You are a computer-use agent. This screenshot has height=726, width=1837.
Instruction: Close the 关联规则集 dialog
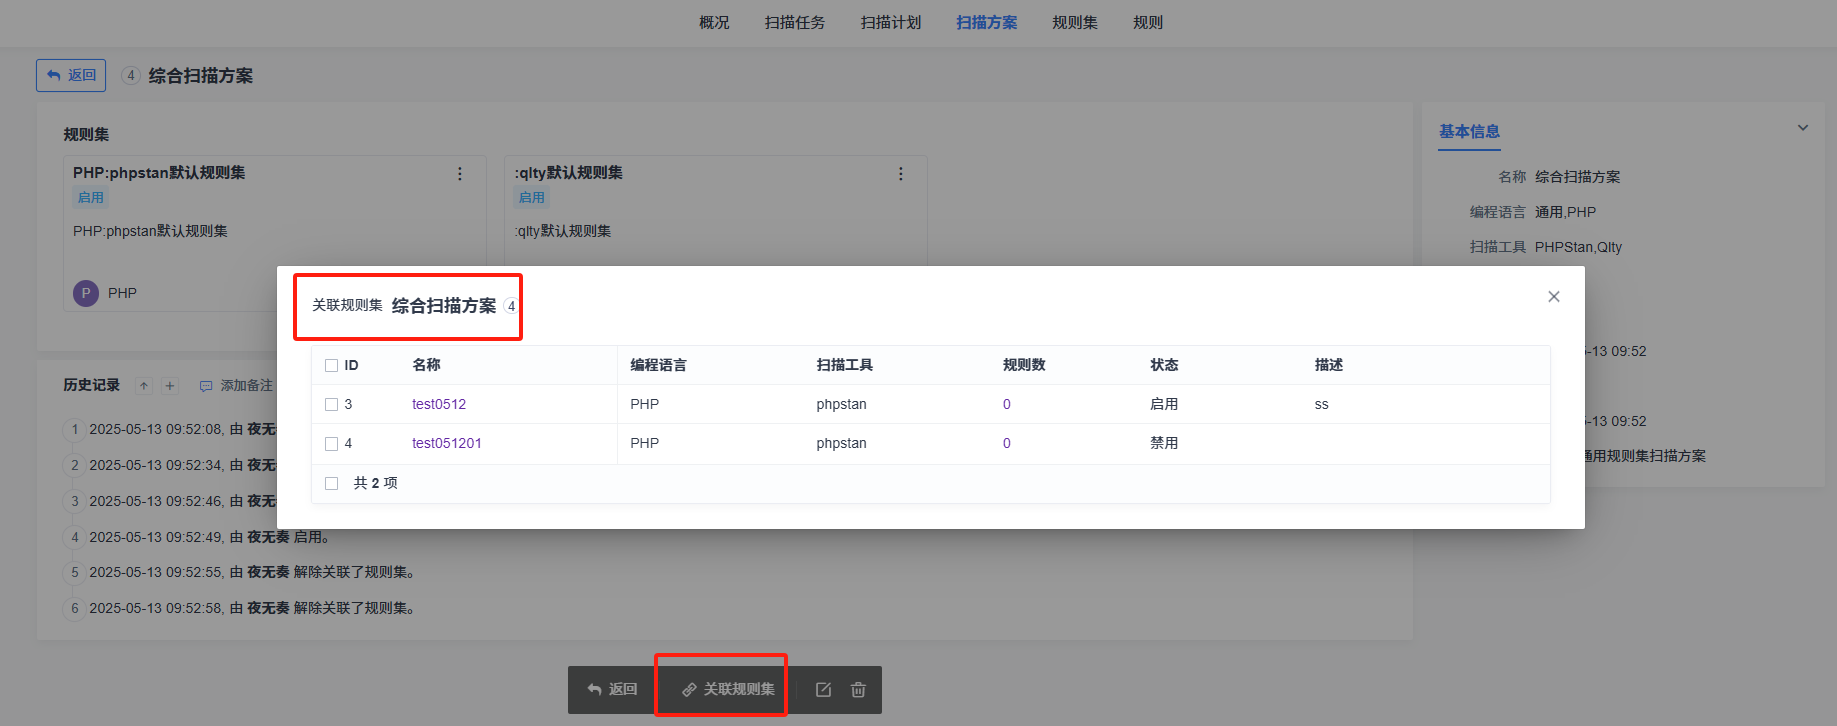(1553, 297)
